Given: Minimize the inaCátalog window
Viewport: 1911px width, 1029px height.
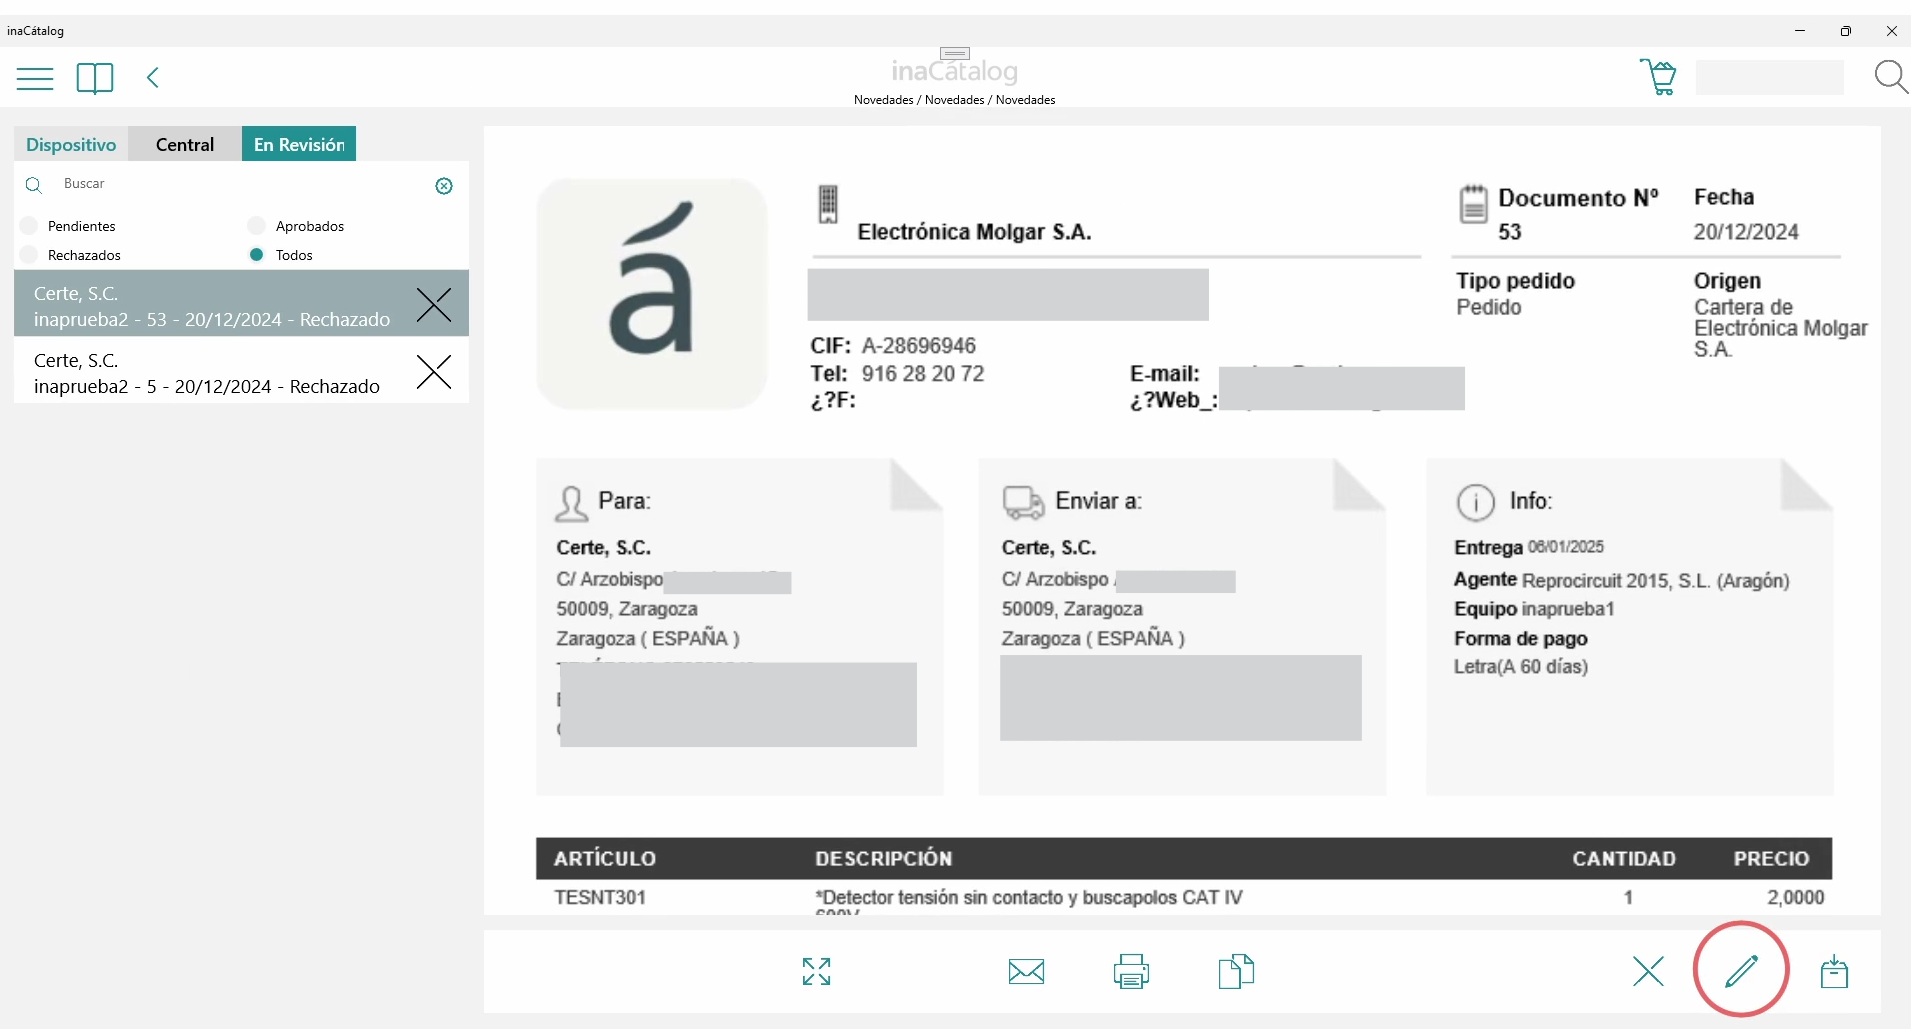Looking at the screenshot, I should tap(1800, 31).
